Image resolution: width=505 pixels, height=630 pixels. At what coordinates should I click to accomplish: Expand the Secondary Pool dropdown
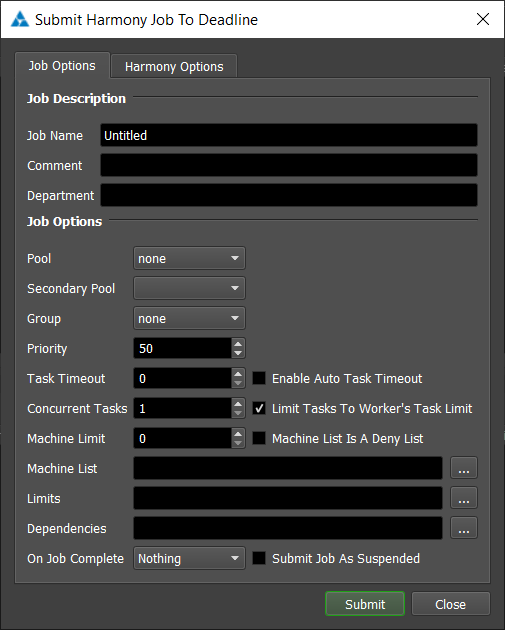[x=189, y=288]
